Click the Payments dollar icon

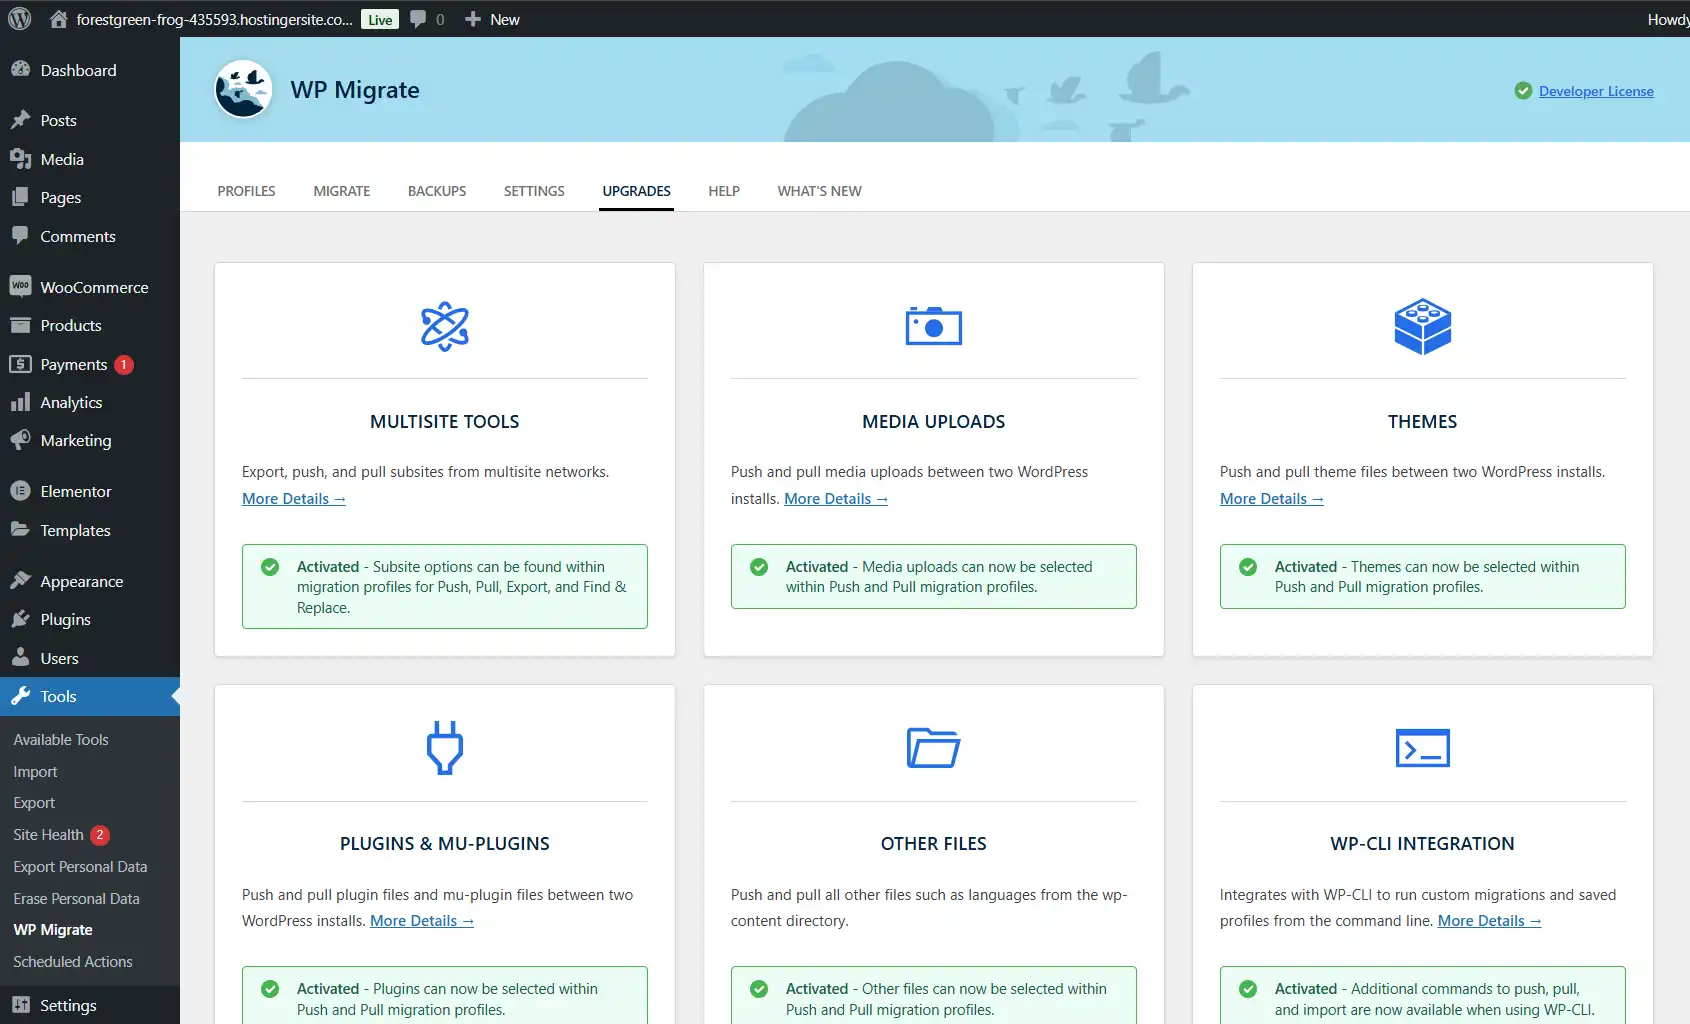20,364
